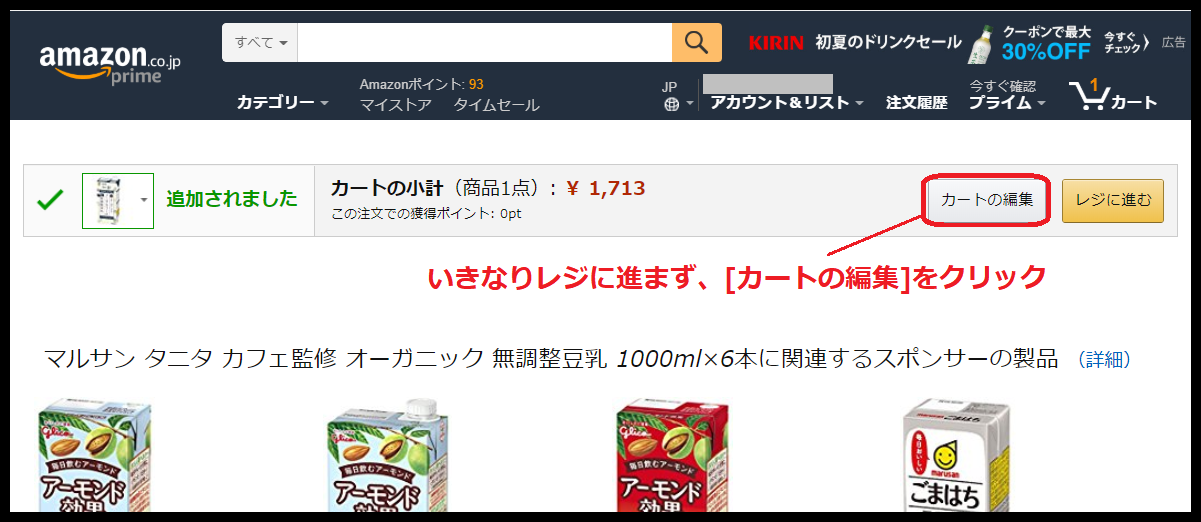Image resolution: width=1201 pixels, height=522 pixels.
Task: Click the JP globe language icon
Action: (671, 104)
